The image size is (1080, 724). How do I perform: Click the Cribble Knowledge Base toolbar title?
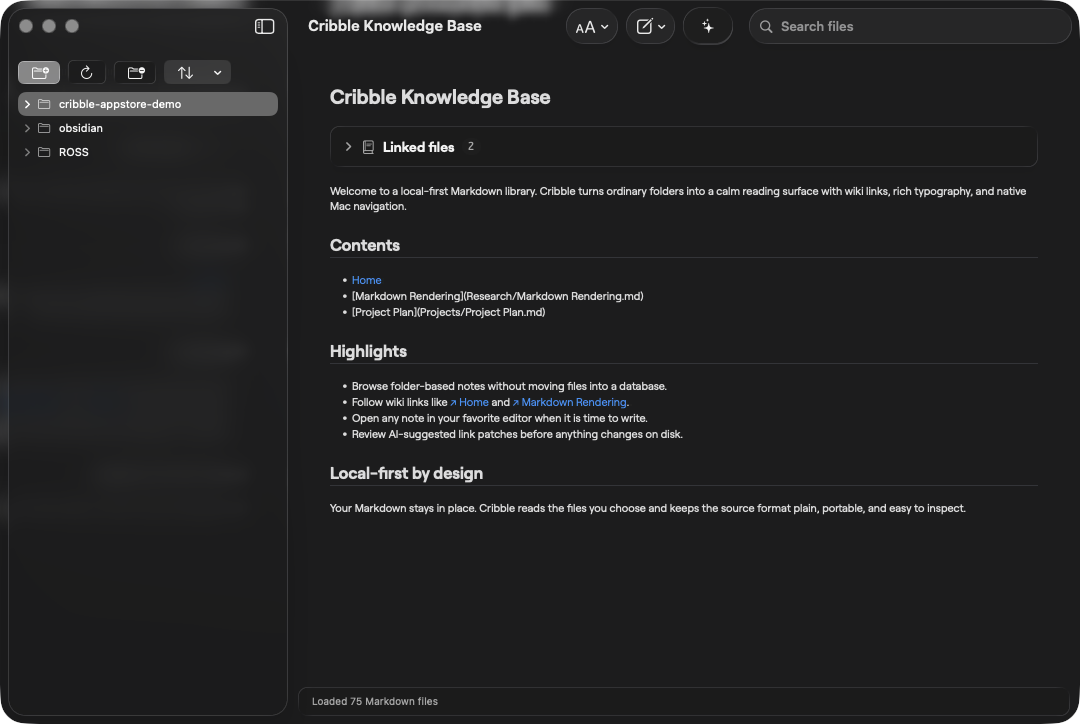pos(395,26)
